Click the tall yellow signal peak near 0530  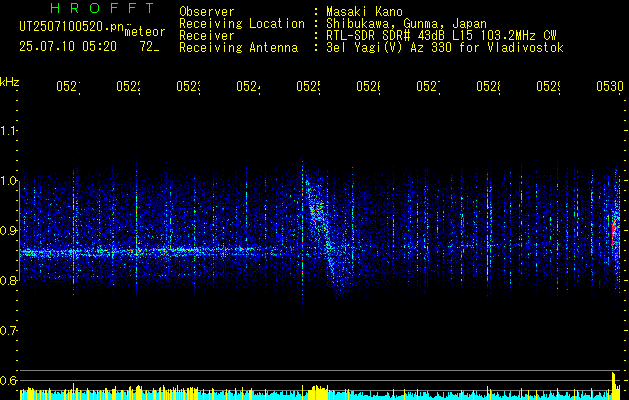613,386
